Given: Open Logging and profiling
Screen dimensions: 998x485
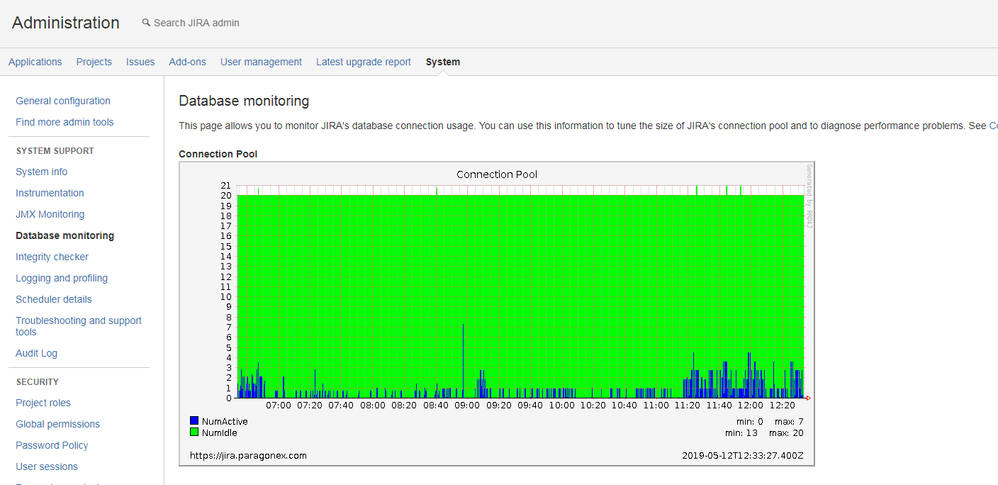Looking at the screenshot, I should click(62, 278).
